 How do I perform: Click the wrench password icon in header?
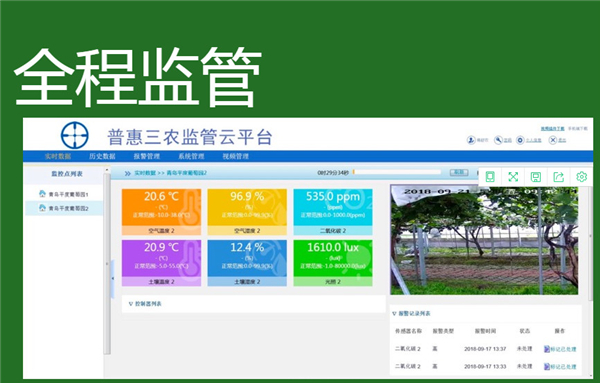coord(498,140)
